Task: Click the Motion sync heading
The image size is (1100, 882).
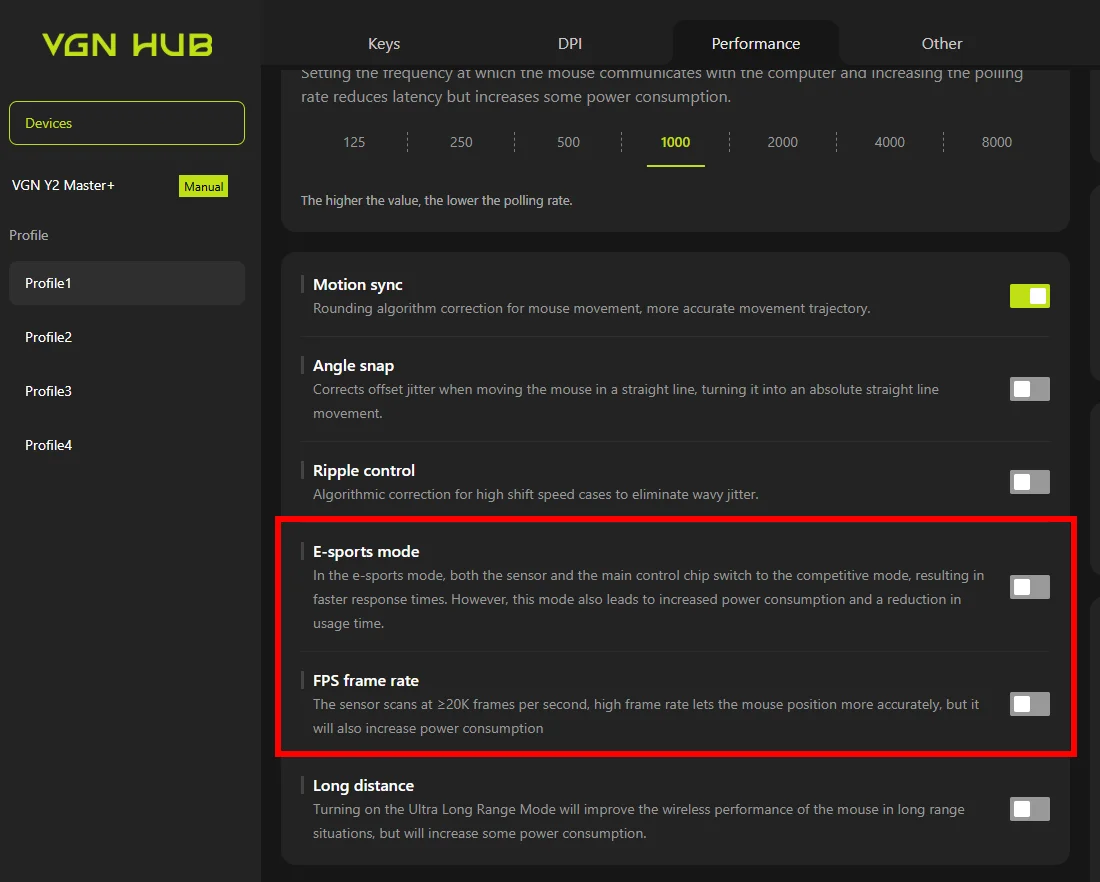Action: pos(358,284)
